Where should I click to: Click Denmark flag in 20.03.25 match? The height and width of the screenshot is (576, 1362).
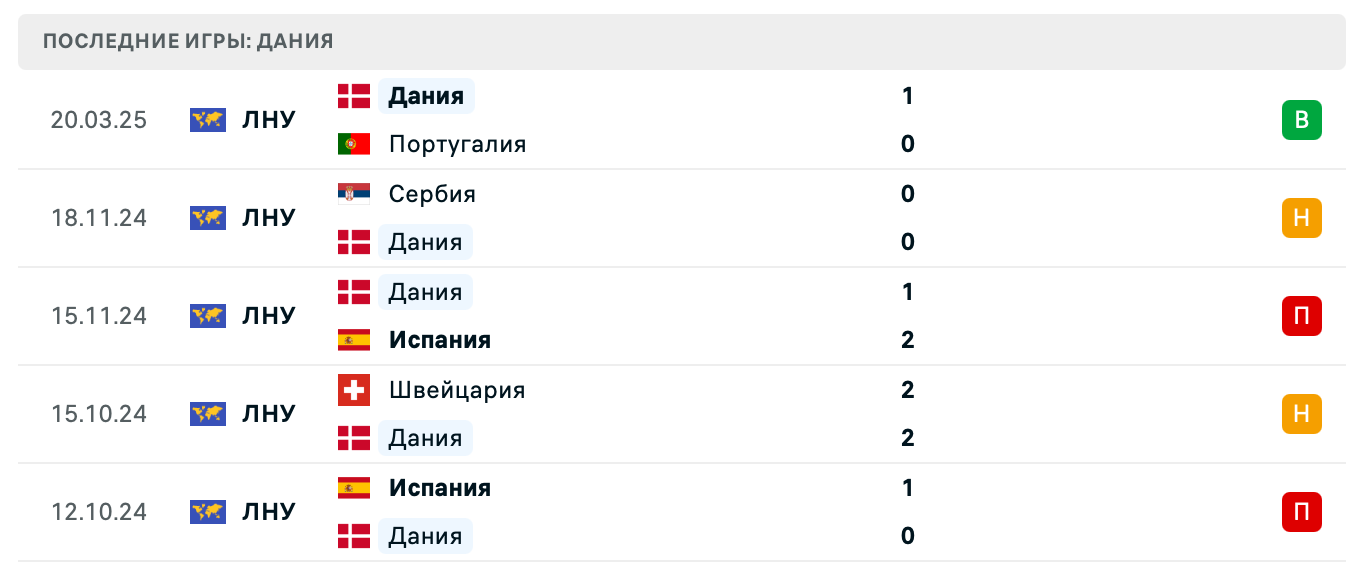coord(354,96)
